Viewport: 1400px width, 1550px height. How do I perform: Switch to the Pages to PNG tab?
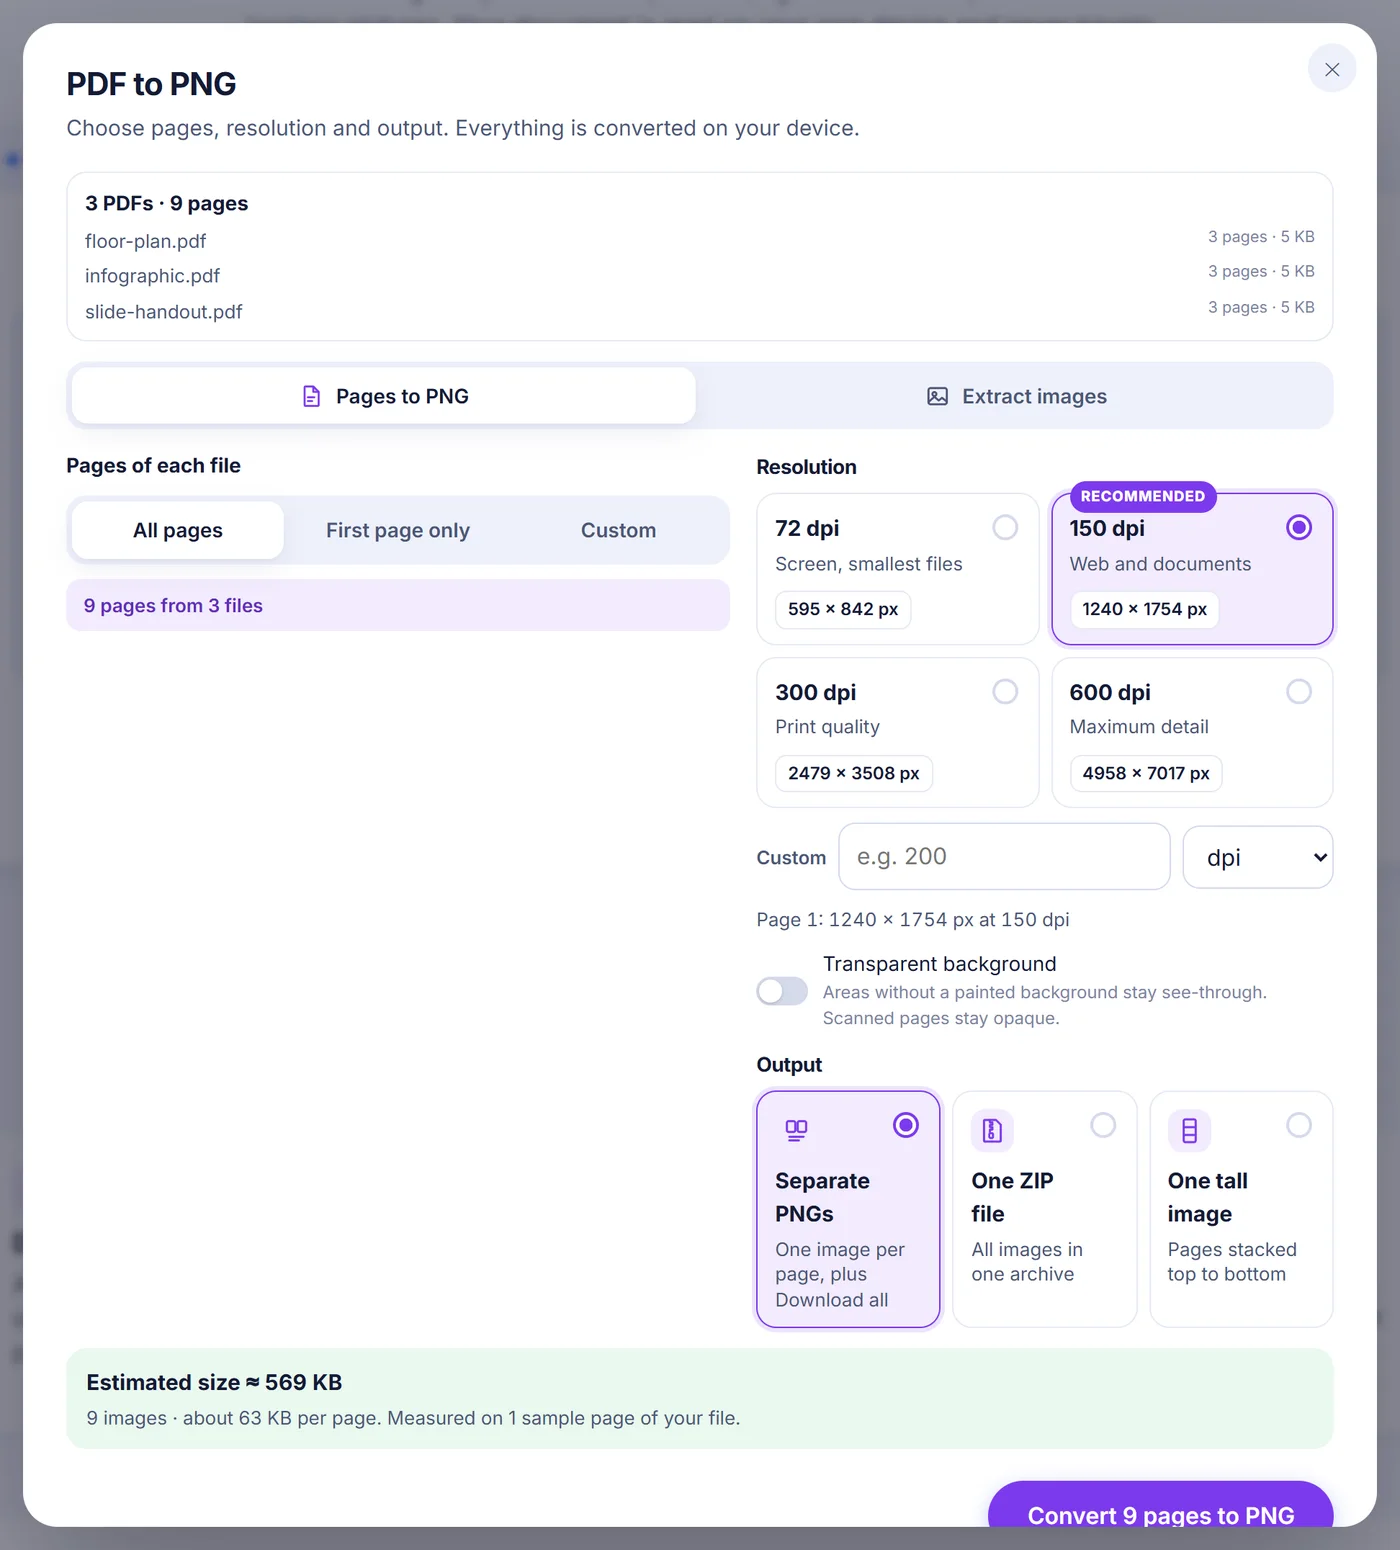(384, 396)
